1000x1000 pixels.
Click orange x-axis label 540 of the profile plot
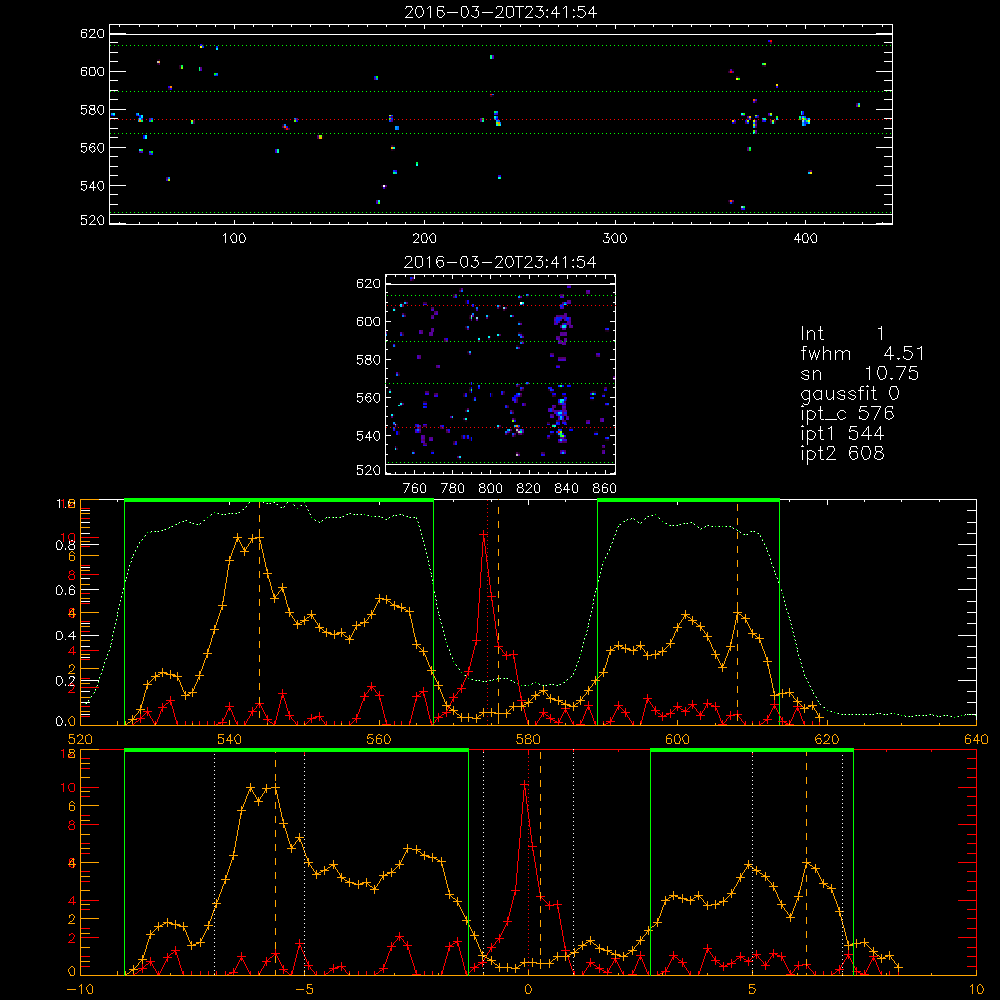[230, 740]
